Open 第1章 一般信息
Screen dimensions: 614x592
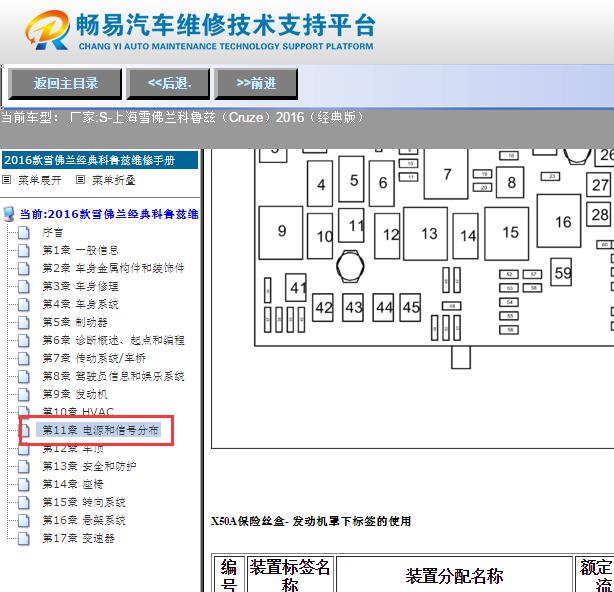click(80, 250)
